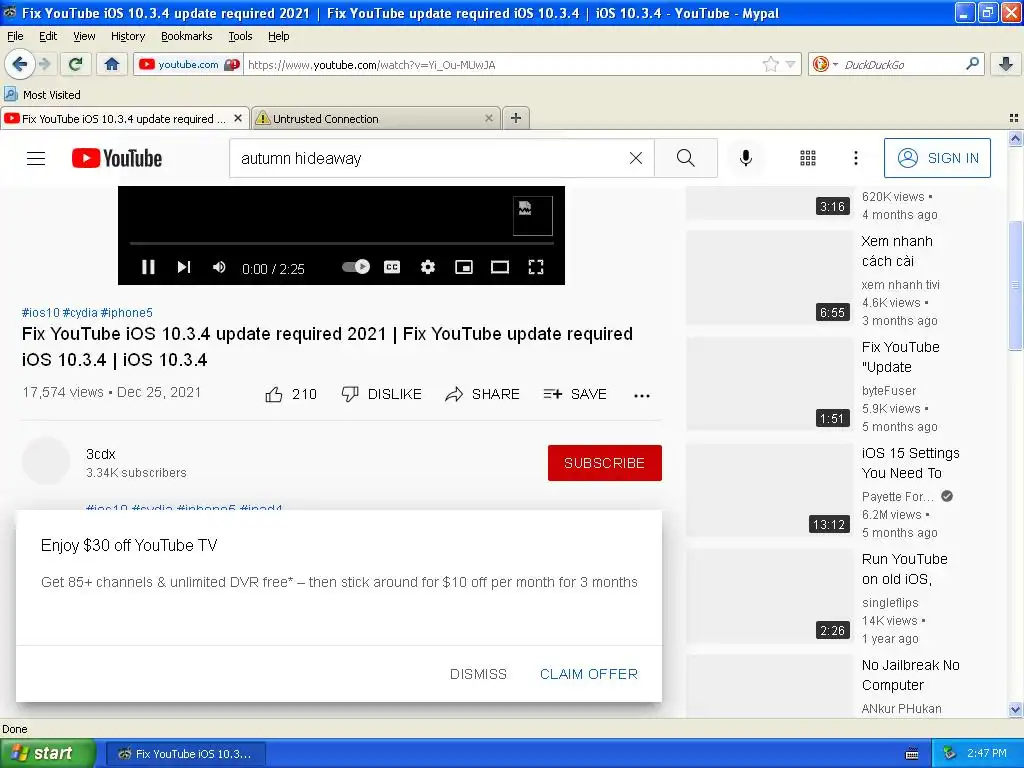1024x768 pixels.
Task: Open the downloads arrow button
Action: 1006,64
